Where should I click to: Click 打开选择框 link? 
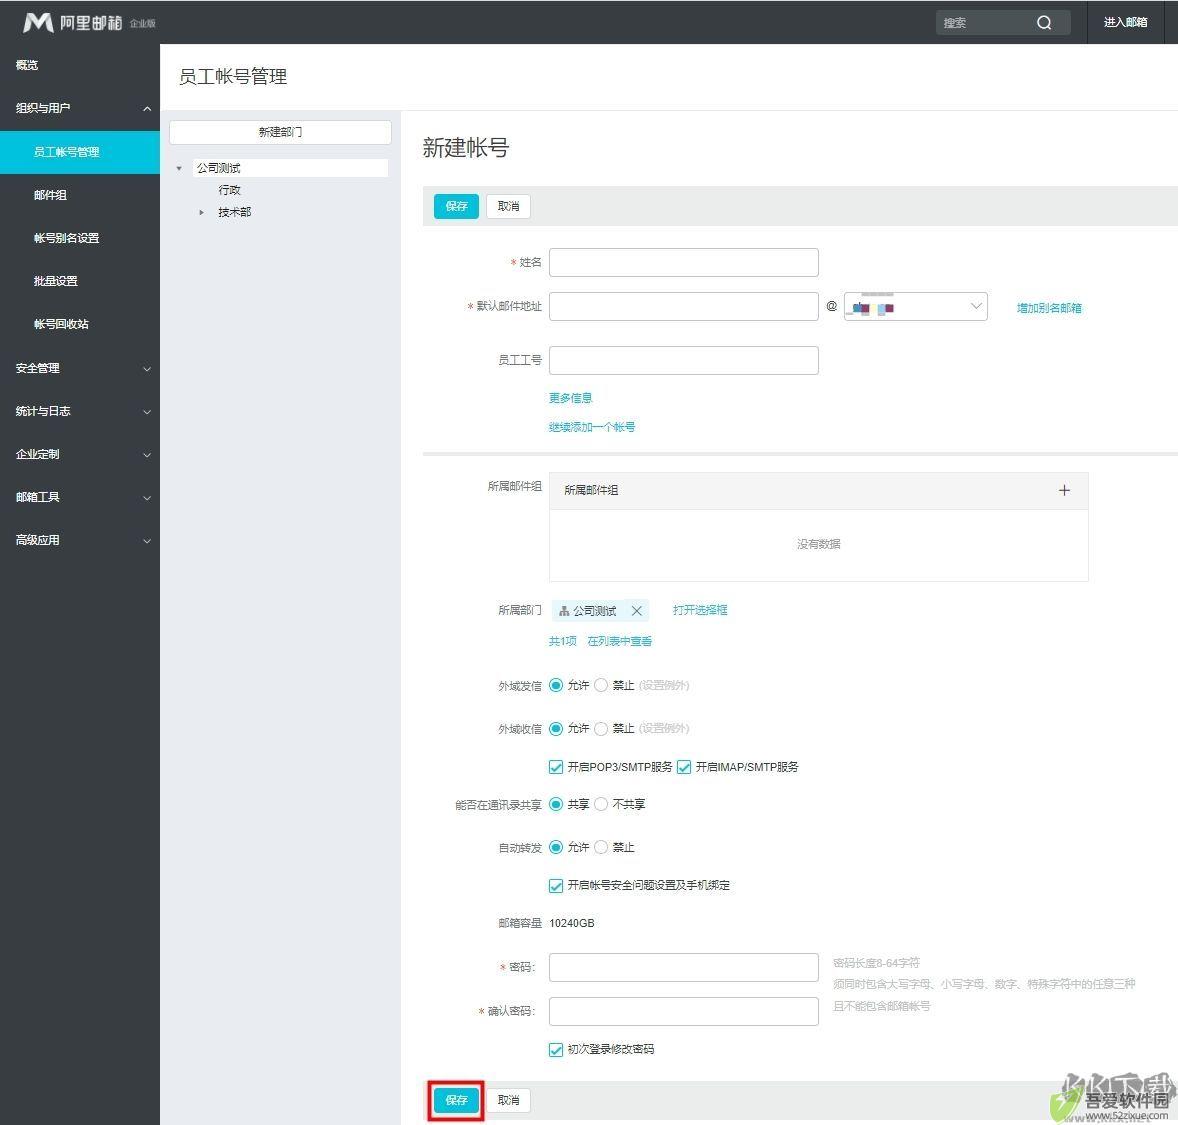pos(700,609)
